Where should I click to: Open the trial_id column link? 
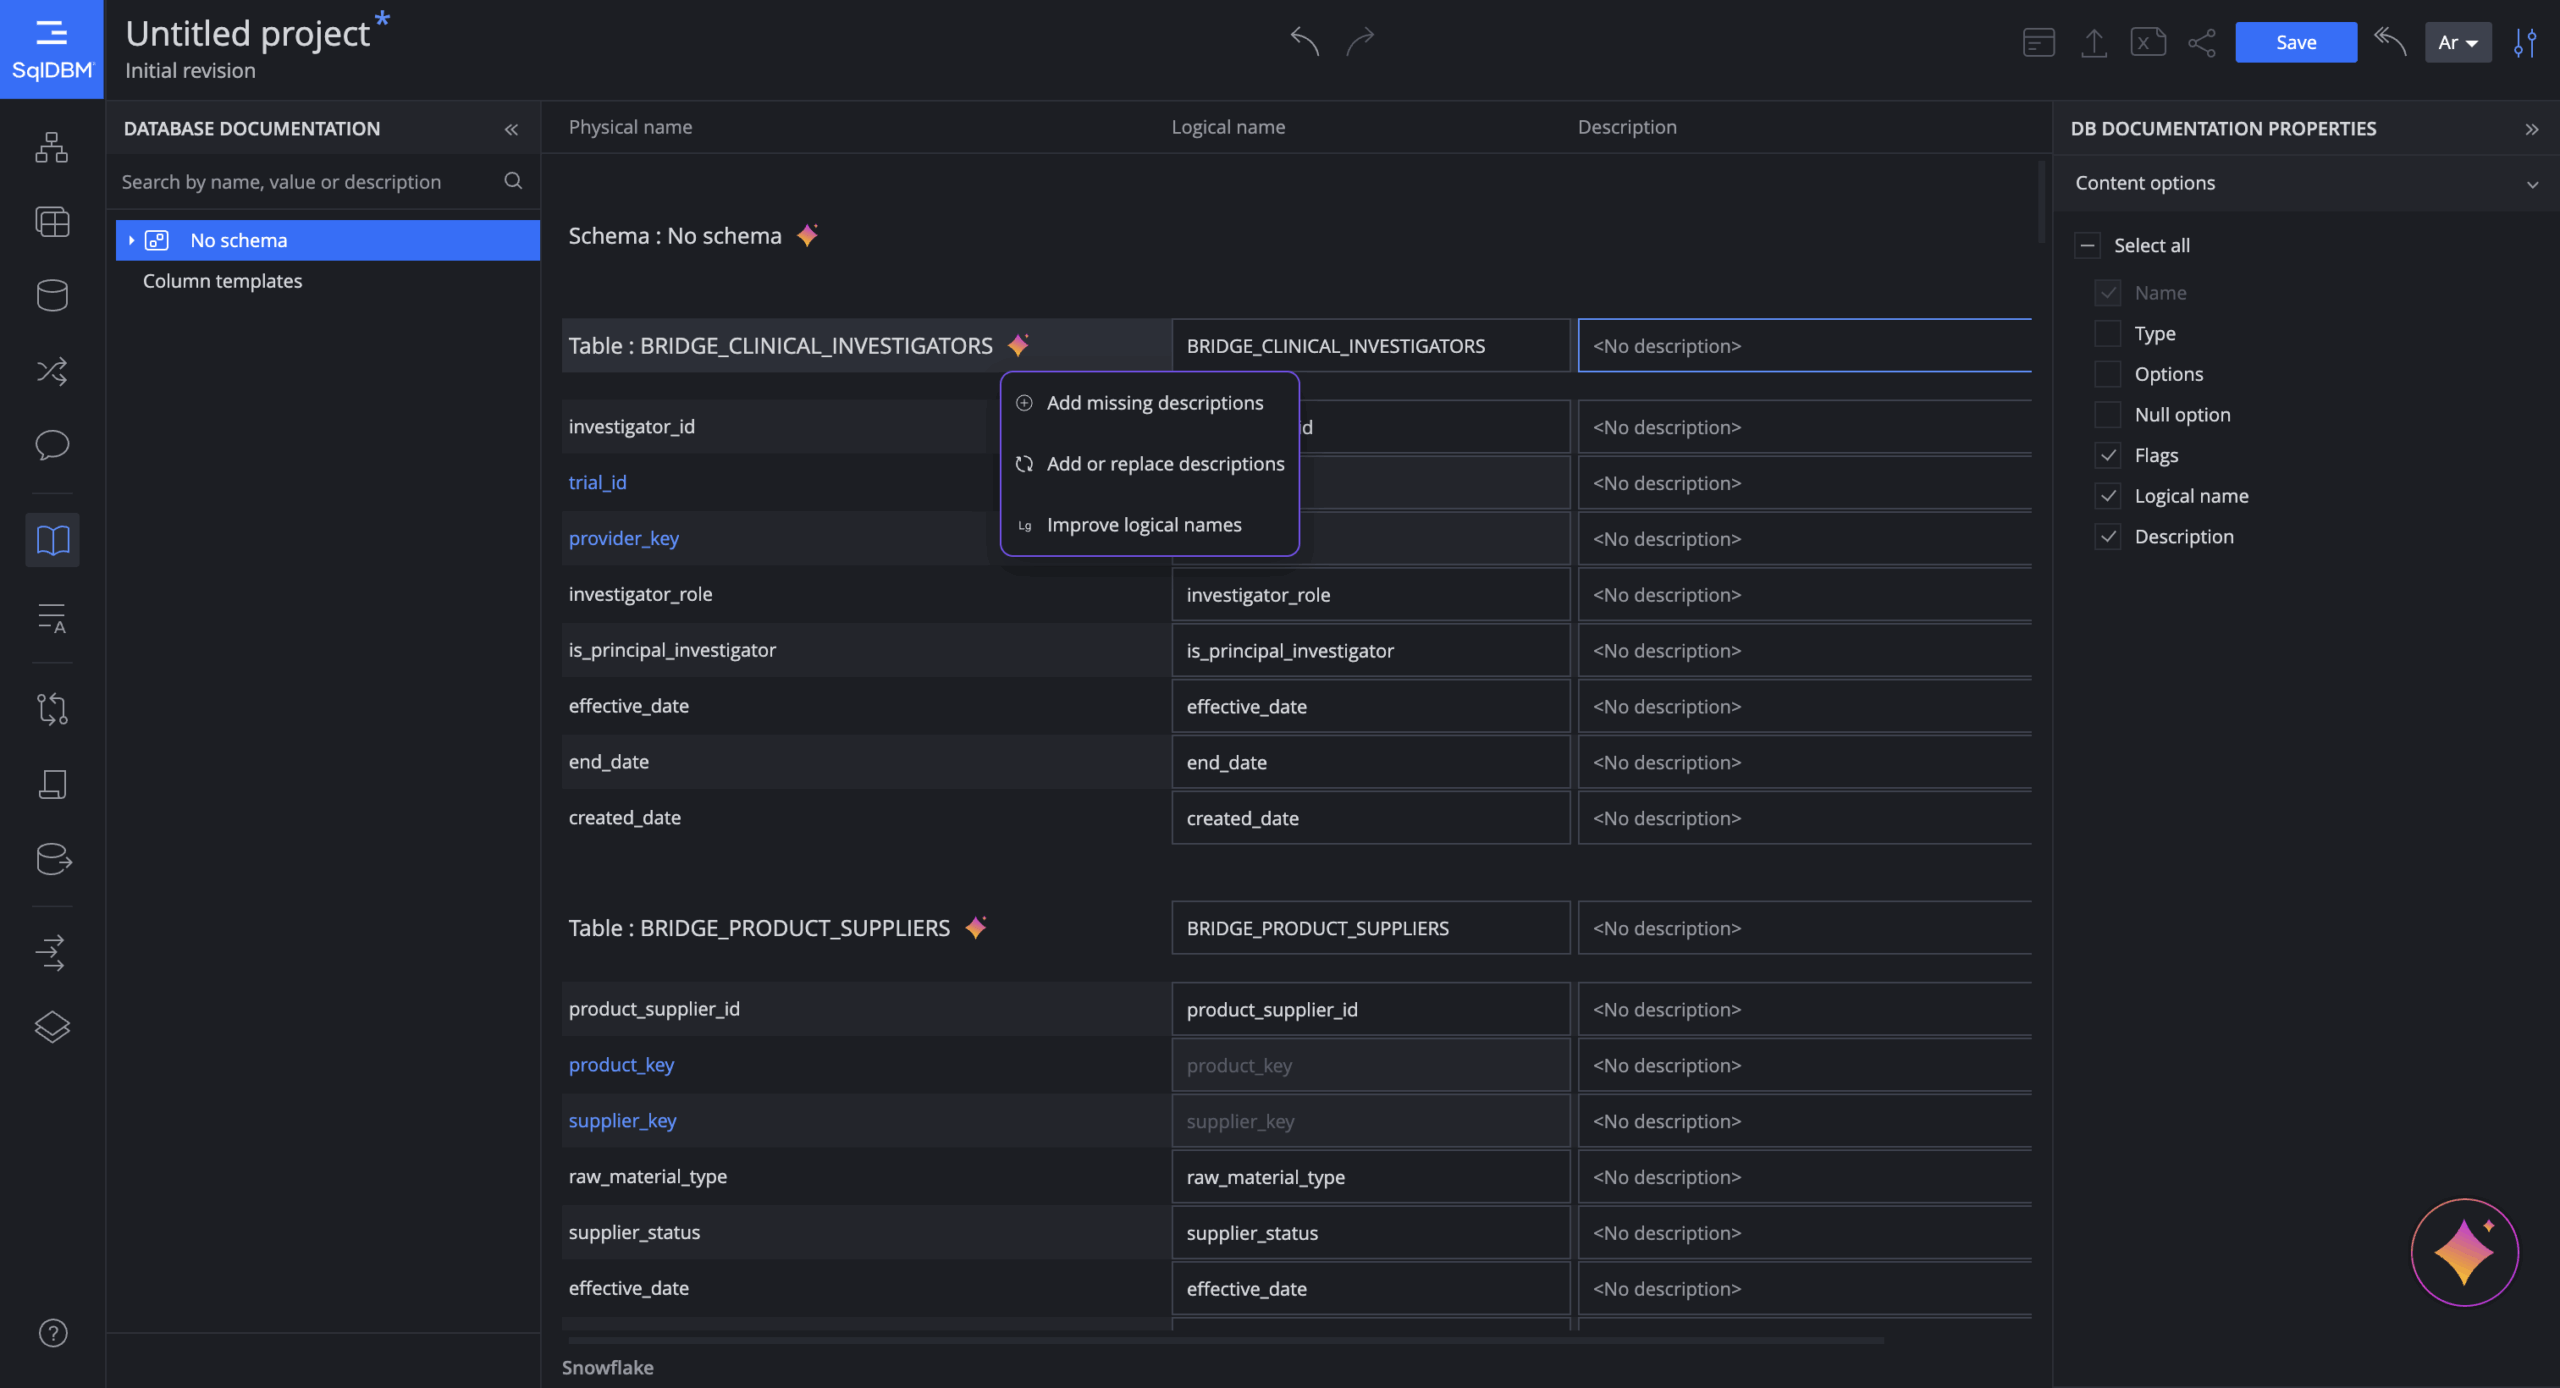597,482
